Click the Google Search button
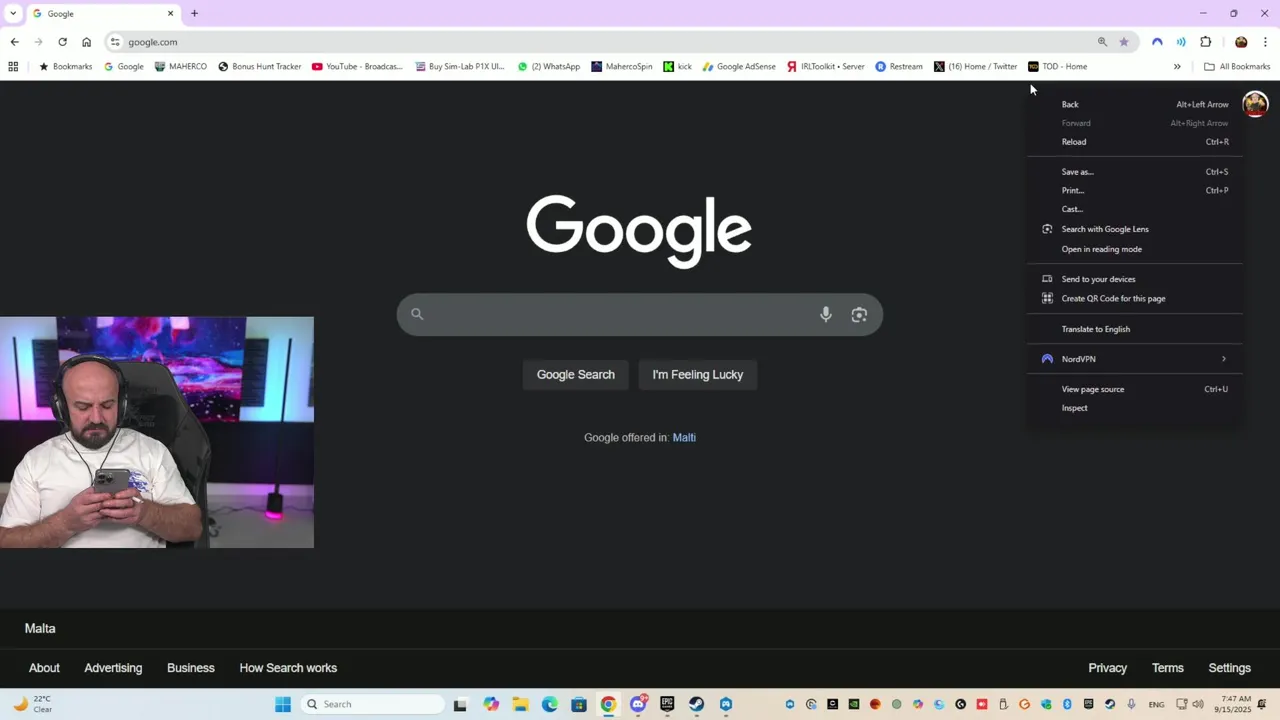Screen dimensions: 1280x720 click(576, 374)
